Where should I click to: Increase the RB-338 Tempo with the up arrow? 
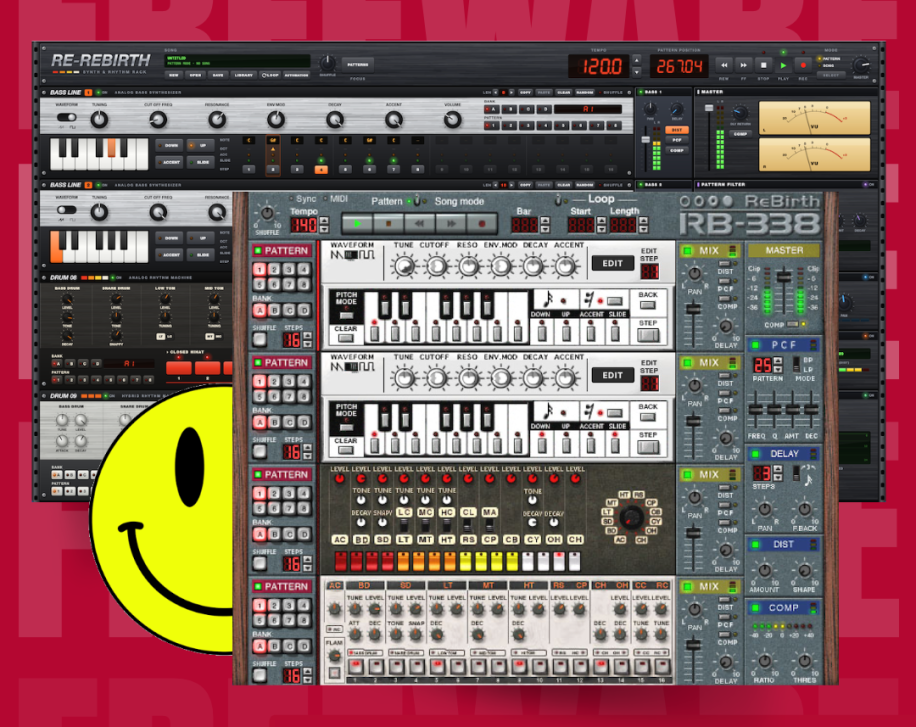(324, 220)
